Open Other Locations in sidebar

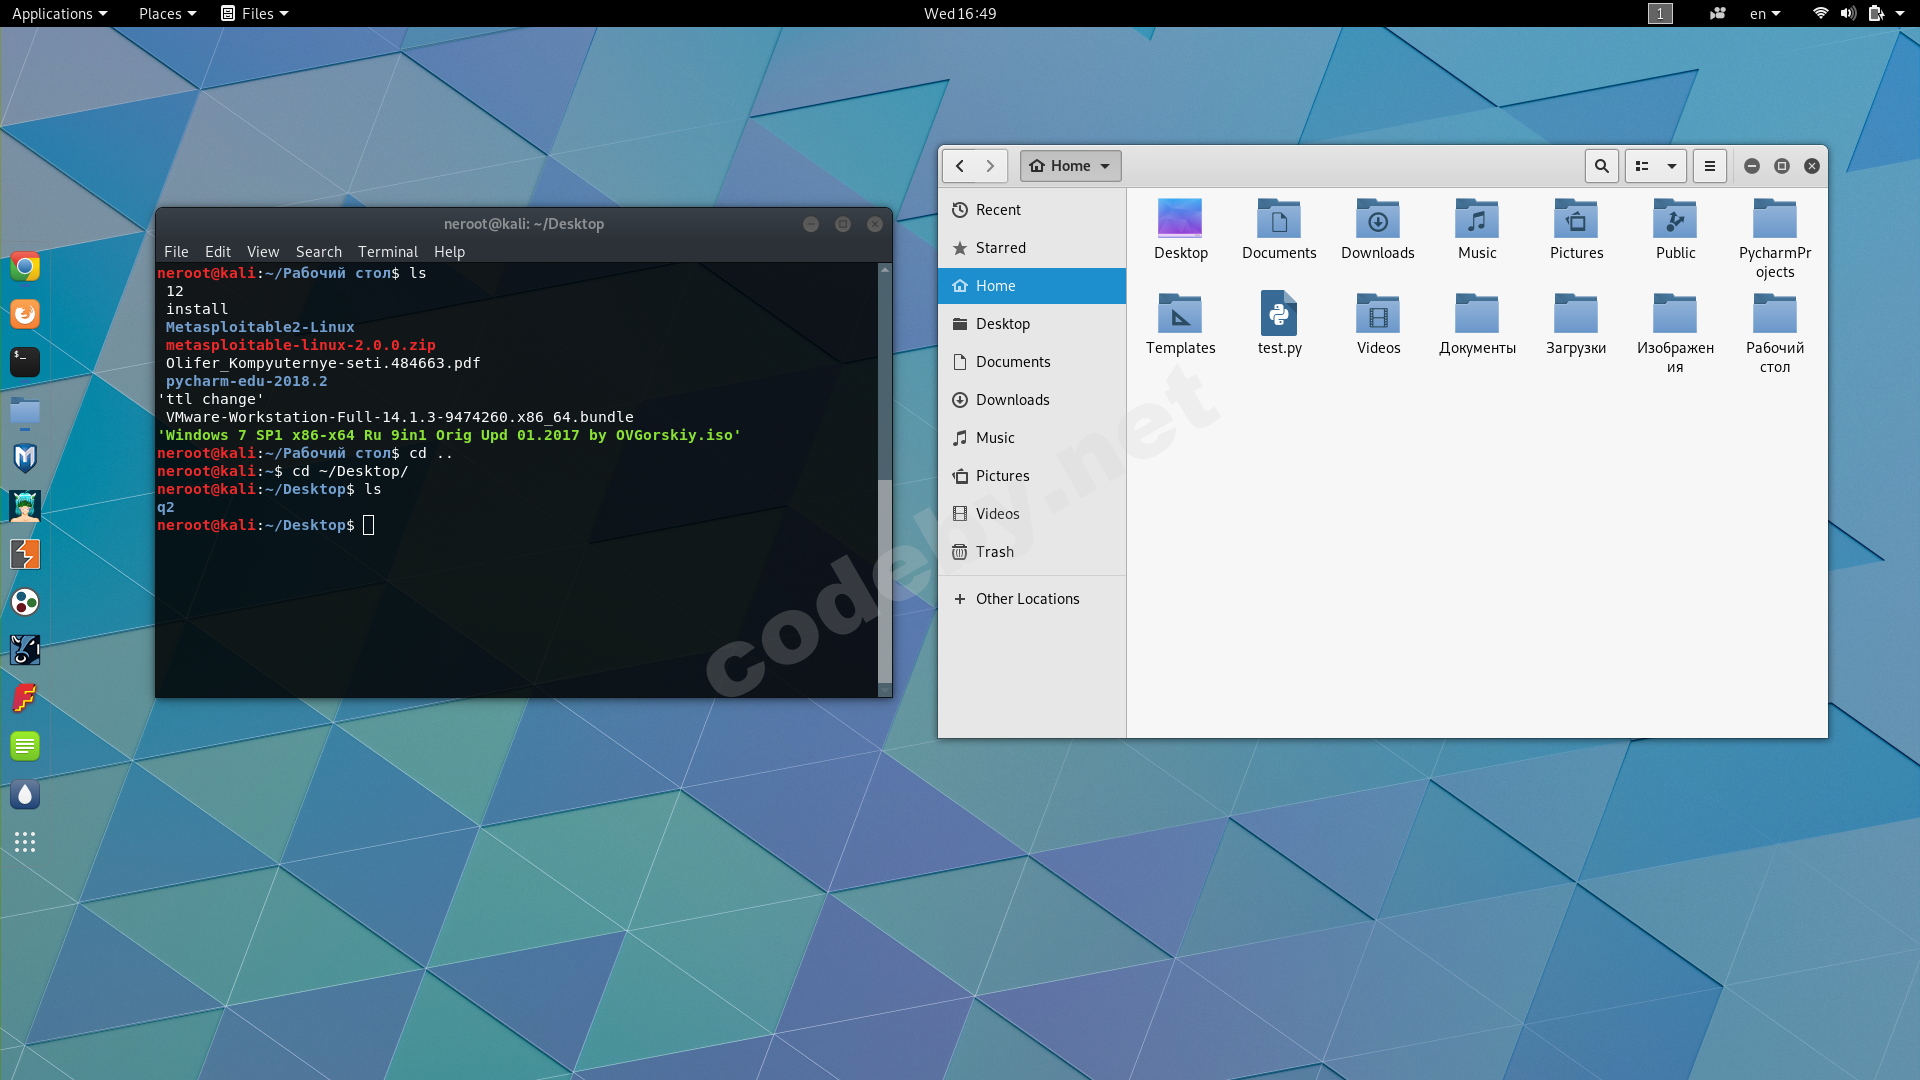pos(1027,599)
